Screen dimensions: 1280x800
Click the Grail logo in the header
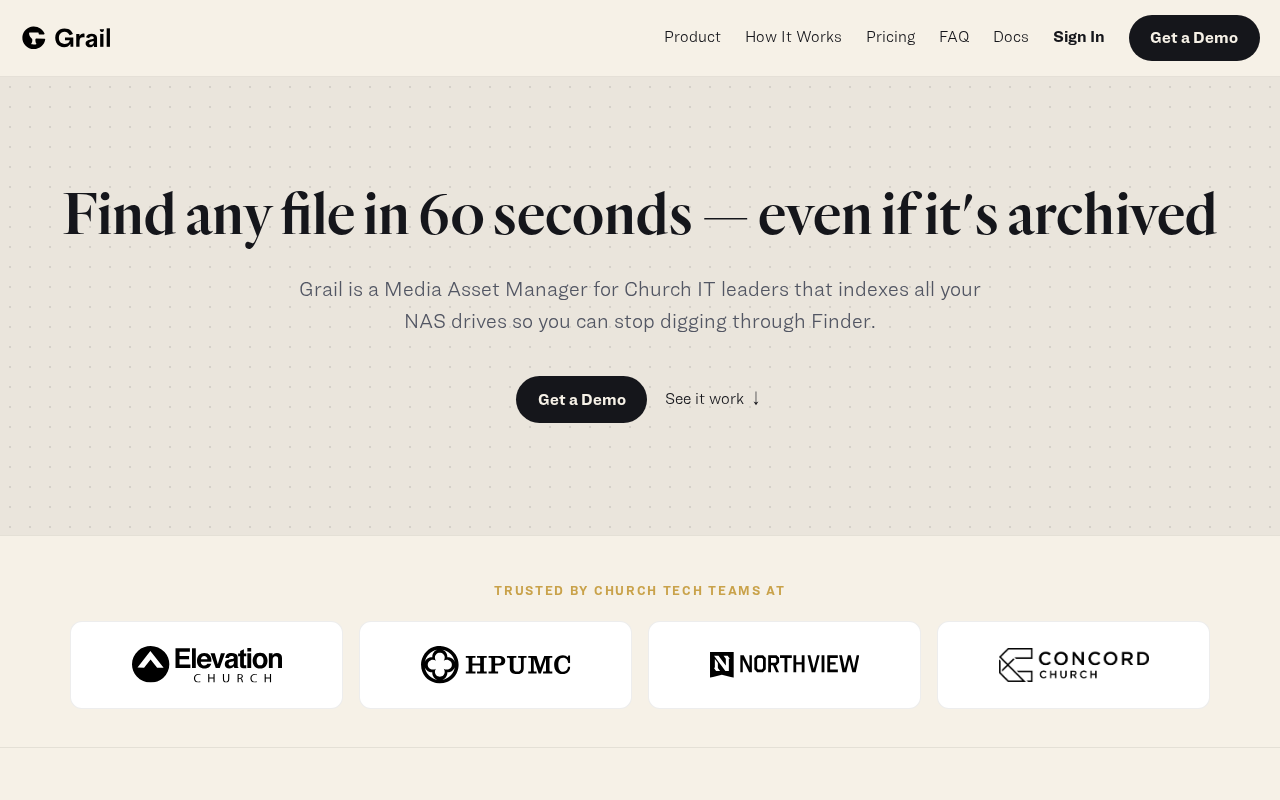[x=66, y=38]
